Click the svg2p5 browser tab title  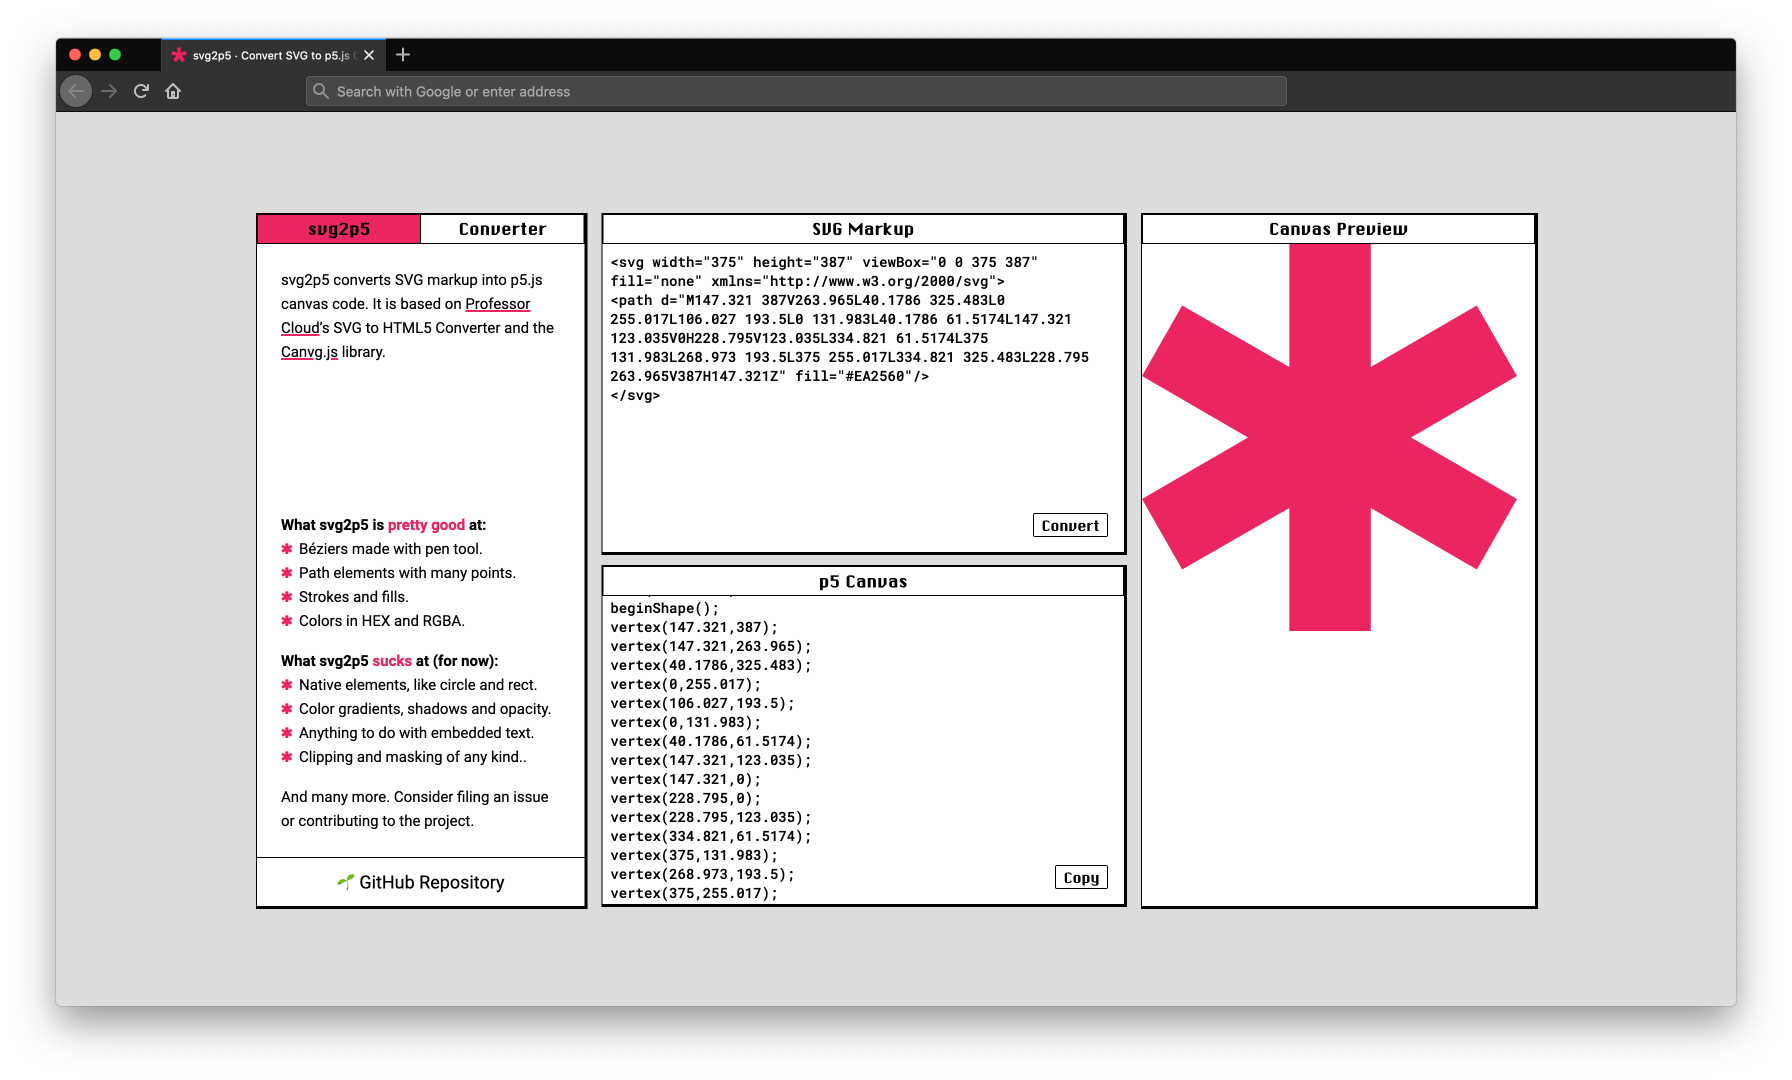pyautogui.click(x=272, y=55)
